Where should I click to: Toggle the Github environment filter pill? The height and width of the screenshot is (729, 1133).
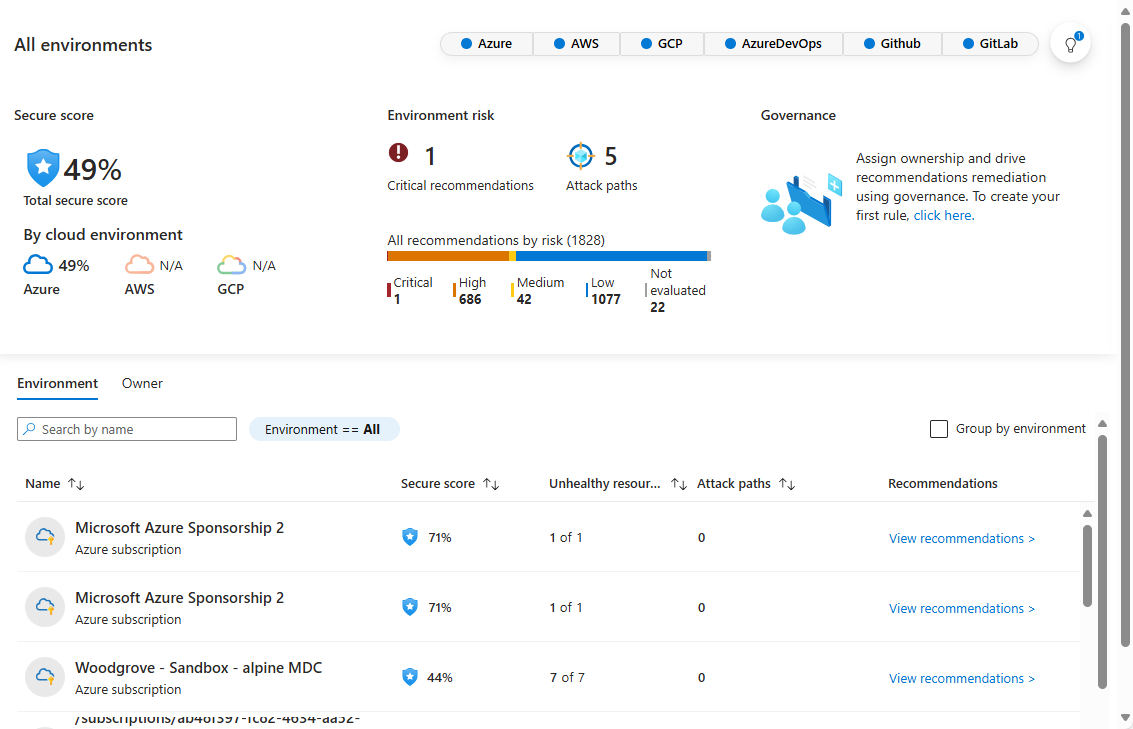pyautogui.click(x=892, y=44)
